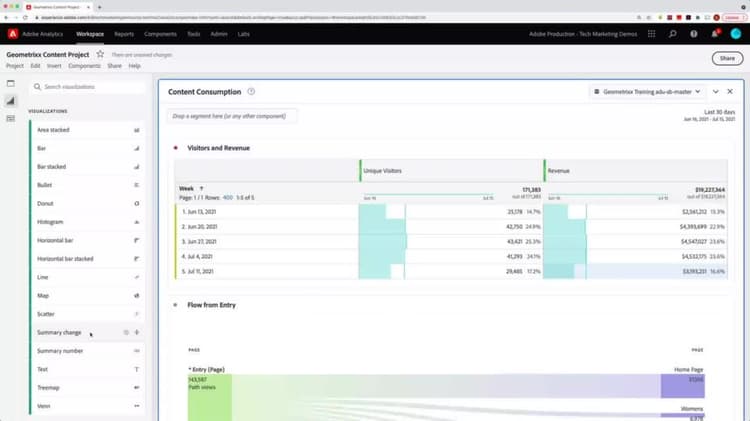Click the Share button
This screenshot has width=750, height=421.
click(727, 58)
